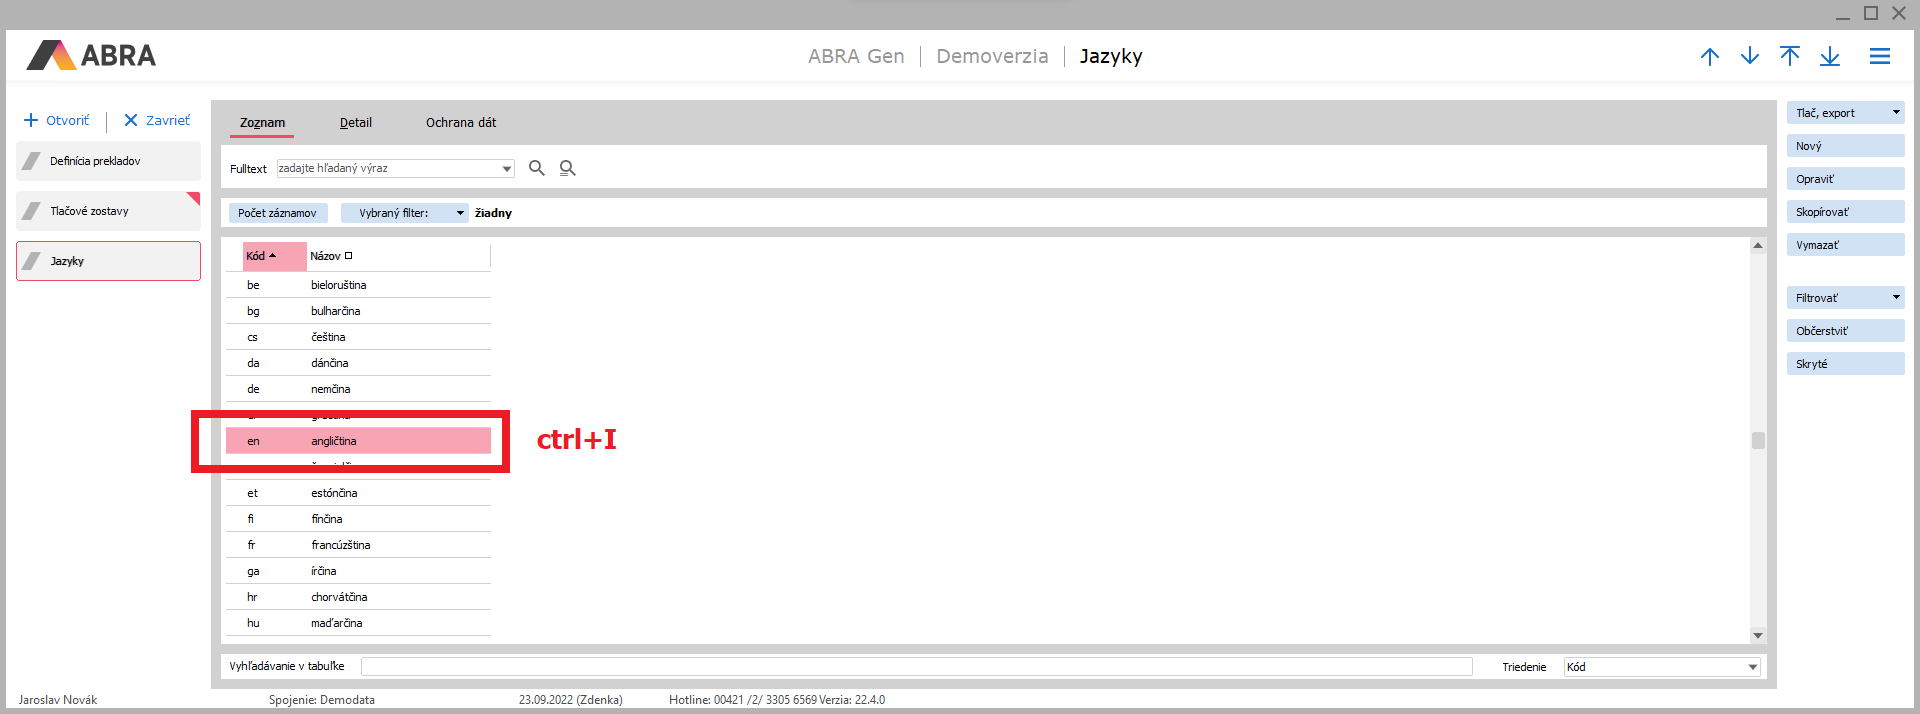Go to previous record with up arrow
Viewport: 1920px width, 714px height.
[x=1709, y=56]
